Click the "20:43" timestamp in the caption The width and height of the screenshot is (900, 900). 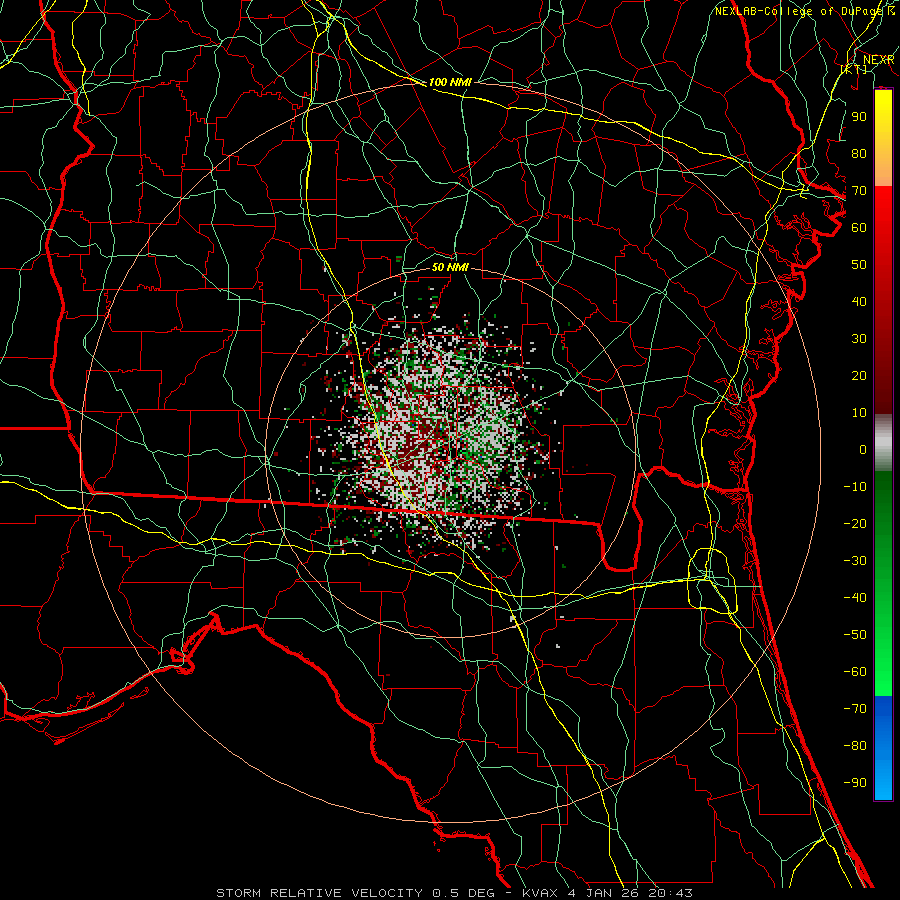coord(672,893)
